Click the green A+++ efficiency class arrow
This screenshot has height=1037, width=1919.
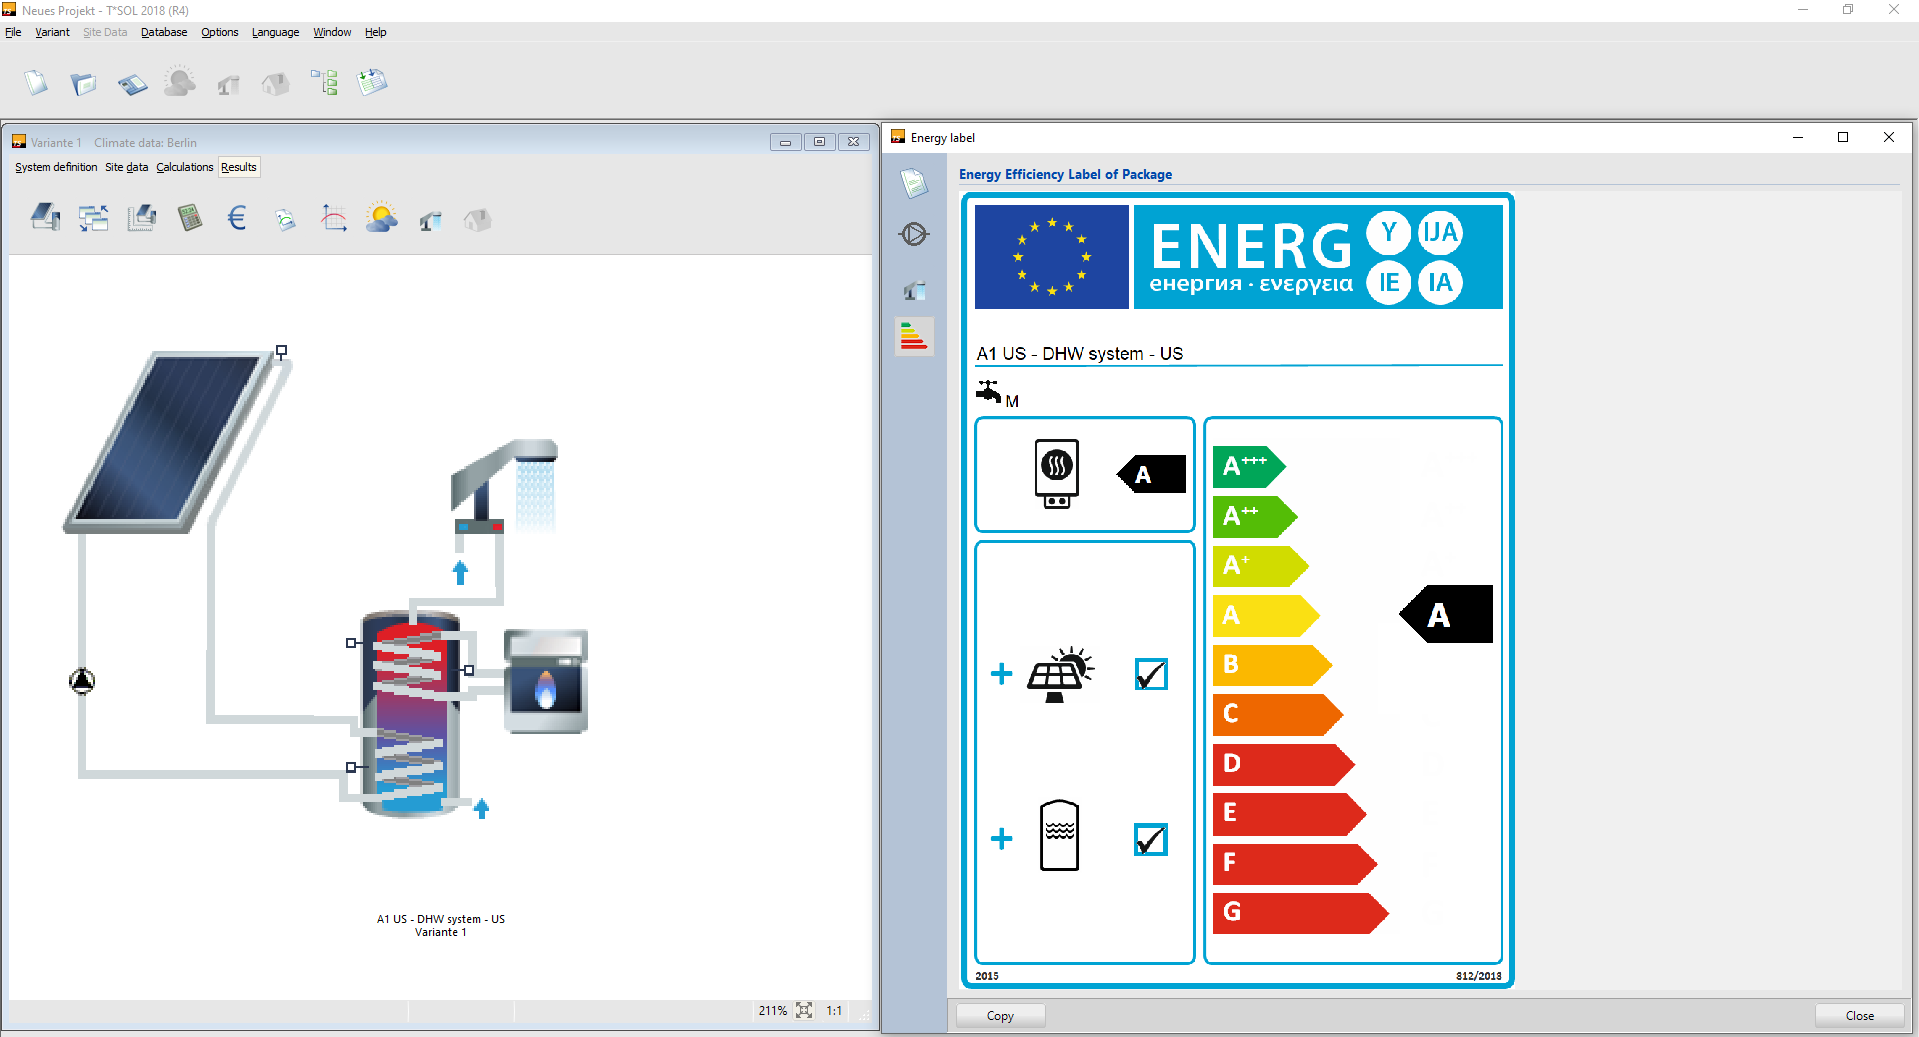point(1246,467)
